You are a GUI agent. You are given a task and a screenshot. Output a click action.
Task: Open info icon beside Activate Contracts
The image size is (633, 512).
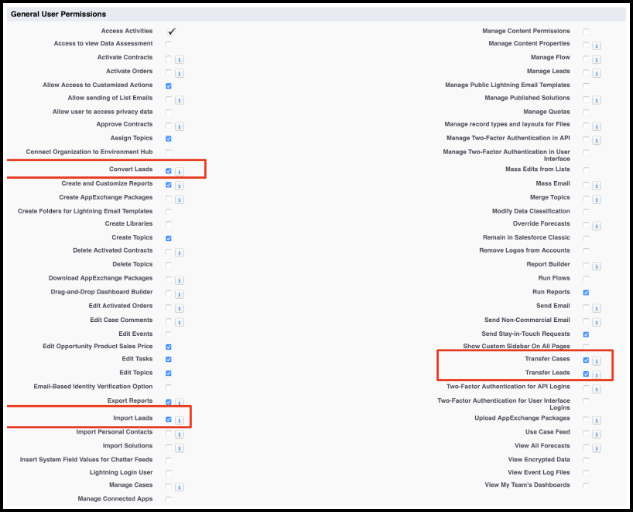click(179, 60)
